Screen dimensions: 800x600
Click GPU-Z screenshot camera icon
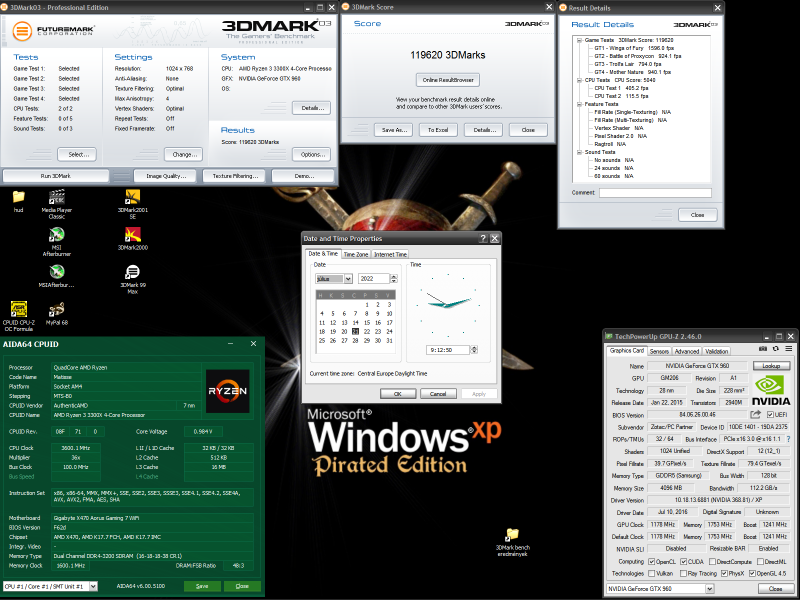tap(763, 349)
